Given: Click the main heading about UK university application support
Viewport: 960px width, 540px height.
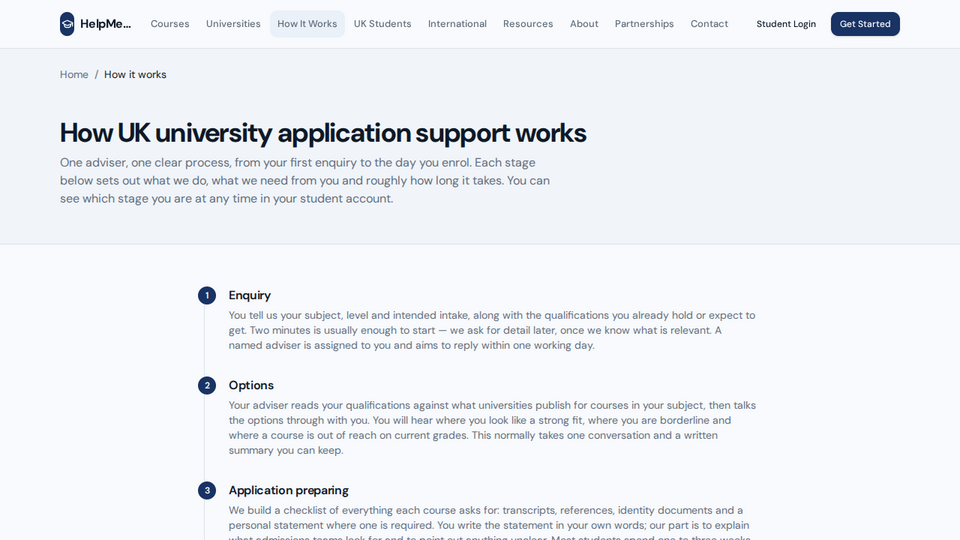Looking at the screenshot, I should click(323, 133).
